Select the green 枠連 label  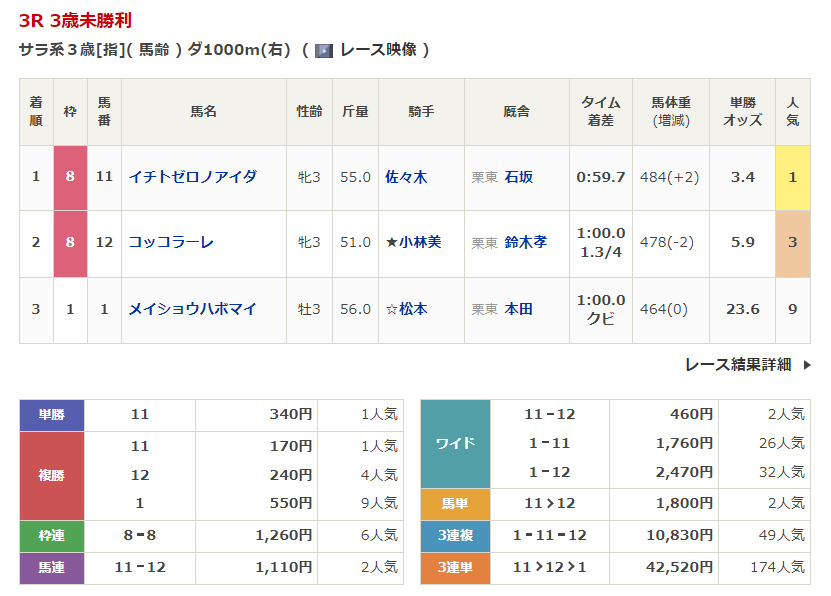point(52,536)
